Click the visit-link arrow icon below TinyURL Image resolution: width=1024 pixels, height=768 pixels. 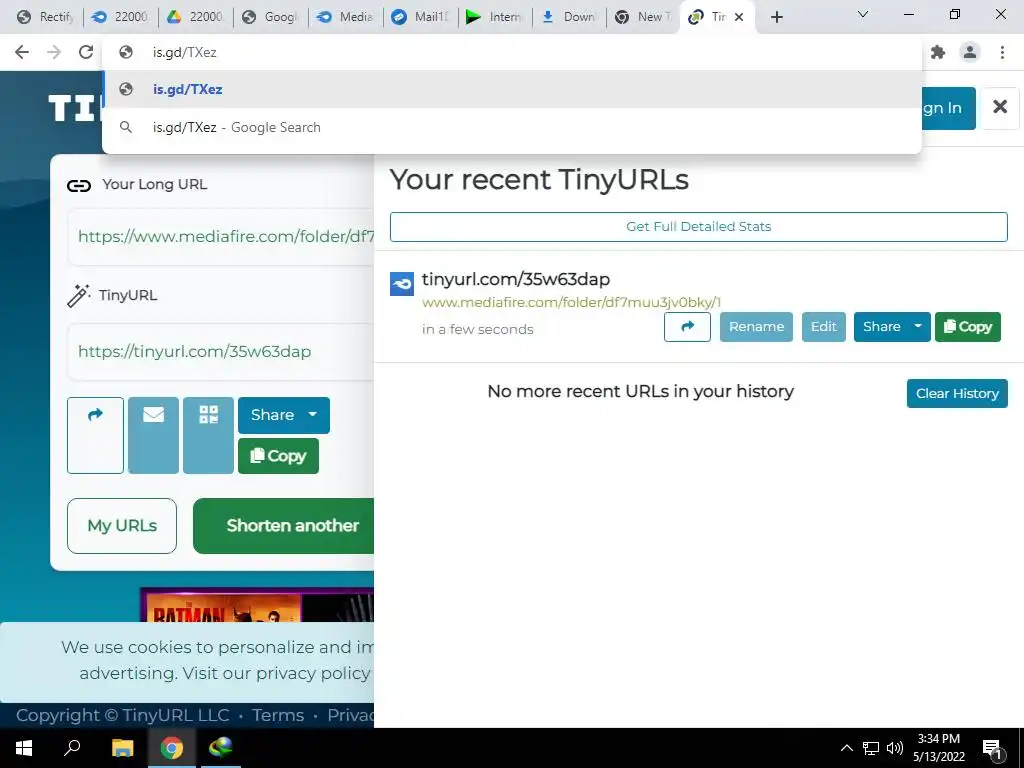pos(95,435)
